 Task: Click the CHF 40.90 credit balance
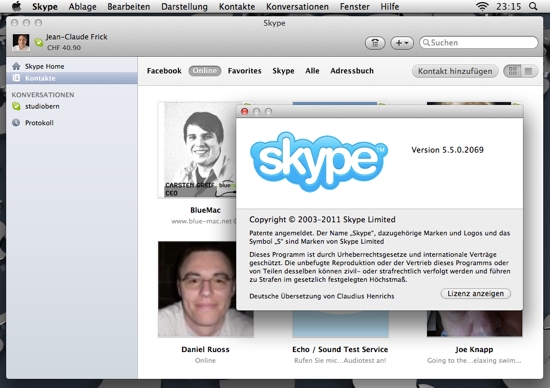pyautogui.click(x=64, y=48)
